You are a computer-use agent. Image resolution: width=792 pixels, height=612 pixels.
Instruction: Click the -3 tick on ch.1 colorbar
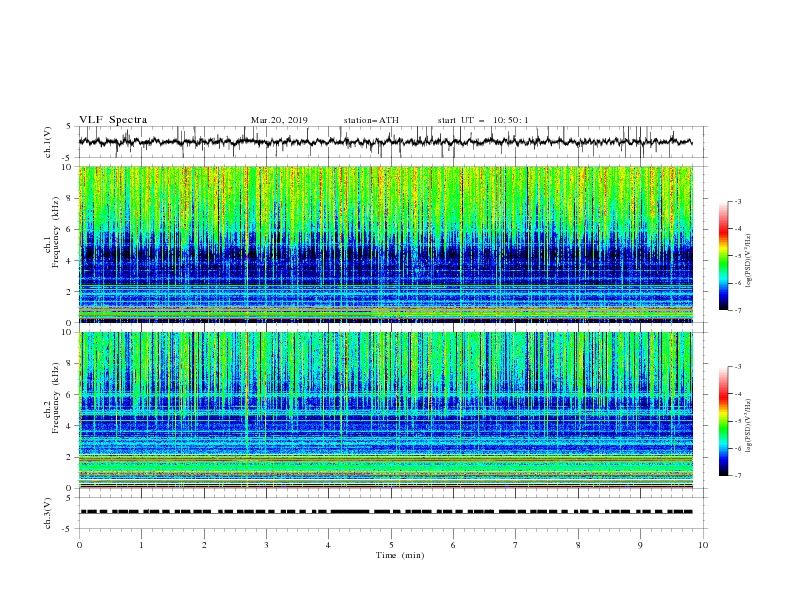(x=737, y=201)
